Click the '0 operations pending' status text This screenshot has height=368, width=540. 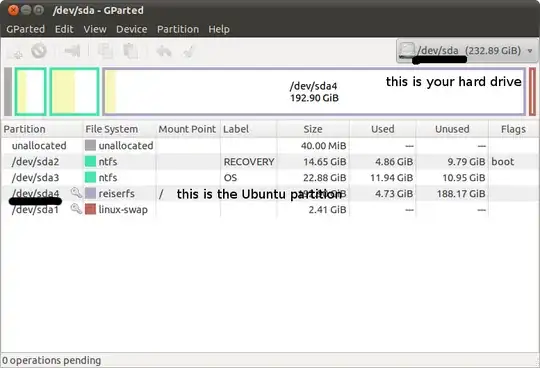point(52,360)
